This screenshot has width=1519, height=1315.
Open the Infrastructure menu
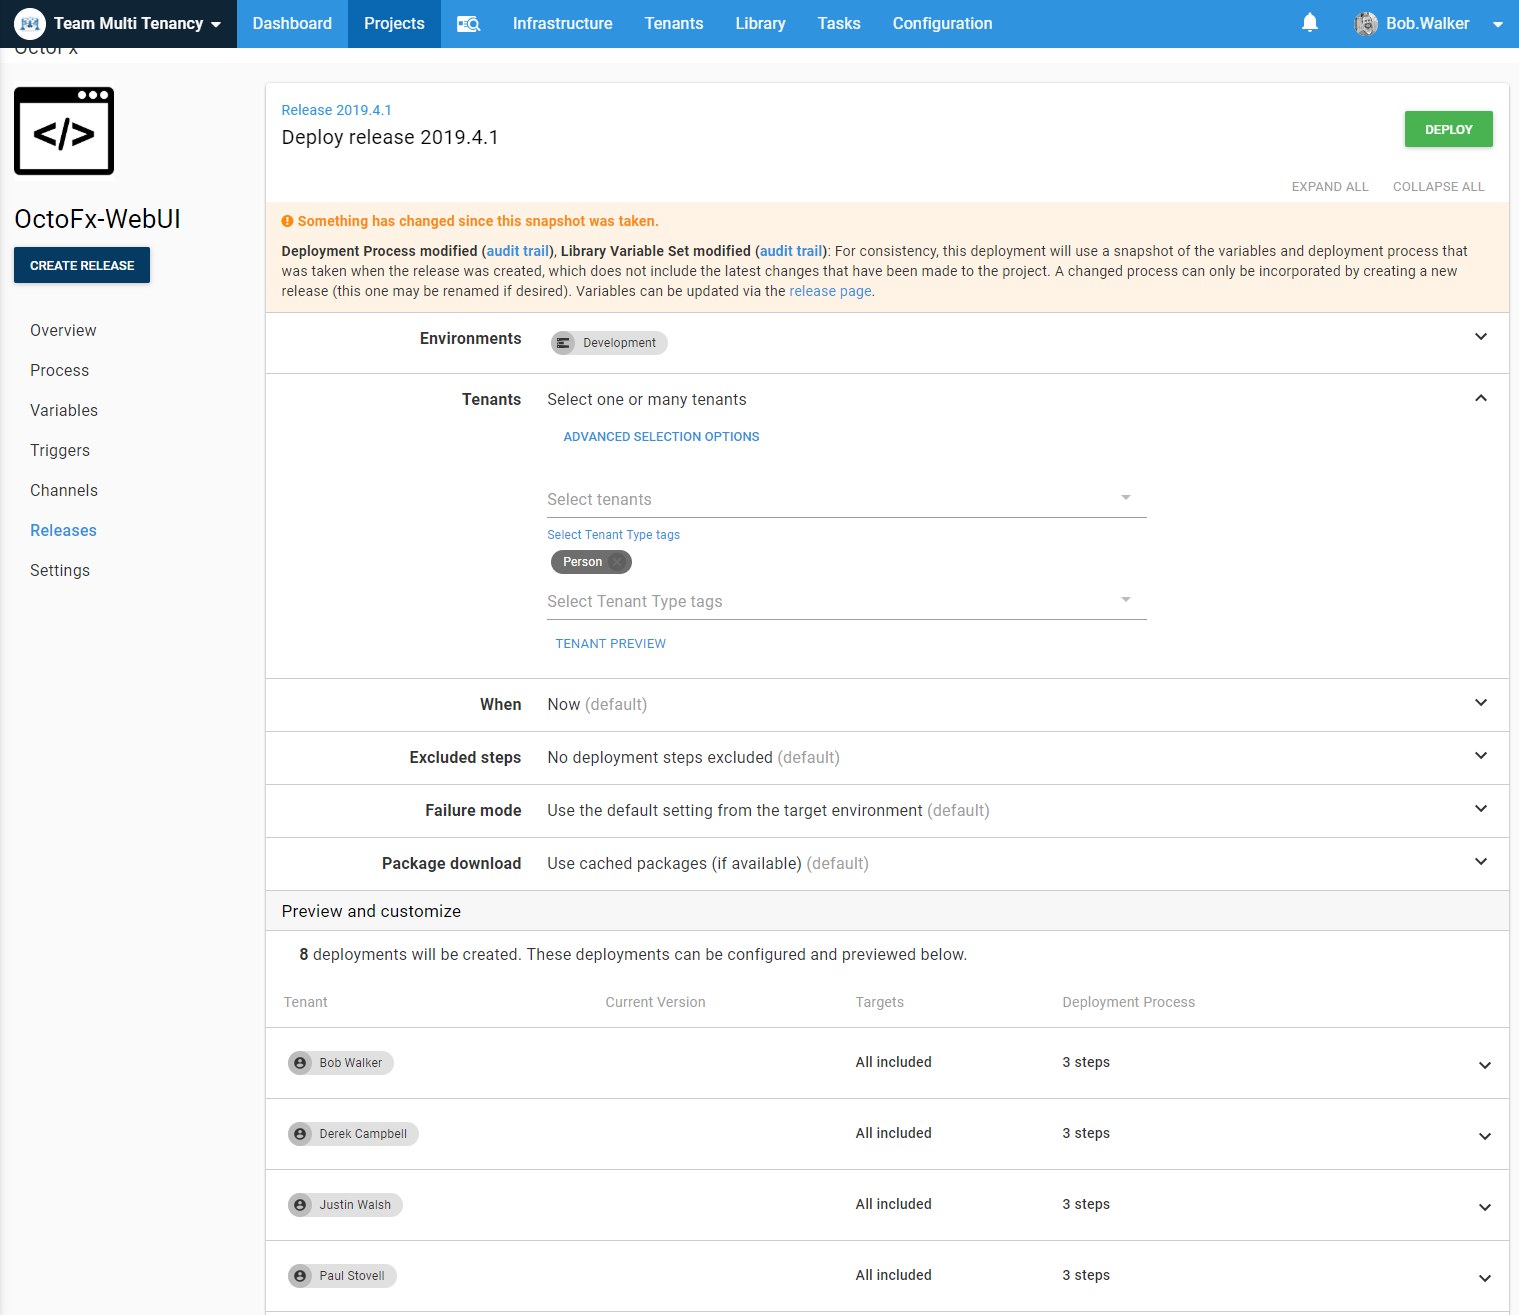click(x=562, y=24)
